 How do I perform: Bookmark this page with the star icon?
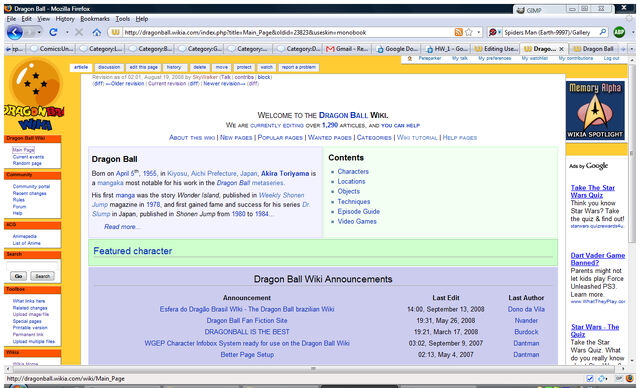pos(469,32)
